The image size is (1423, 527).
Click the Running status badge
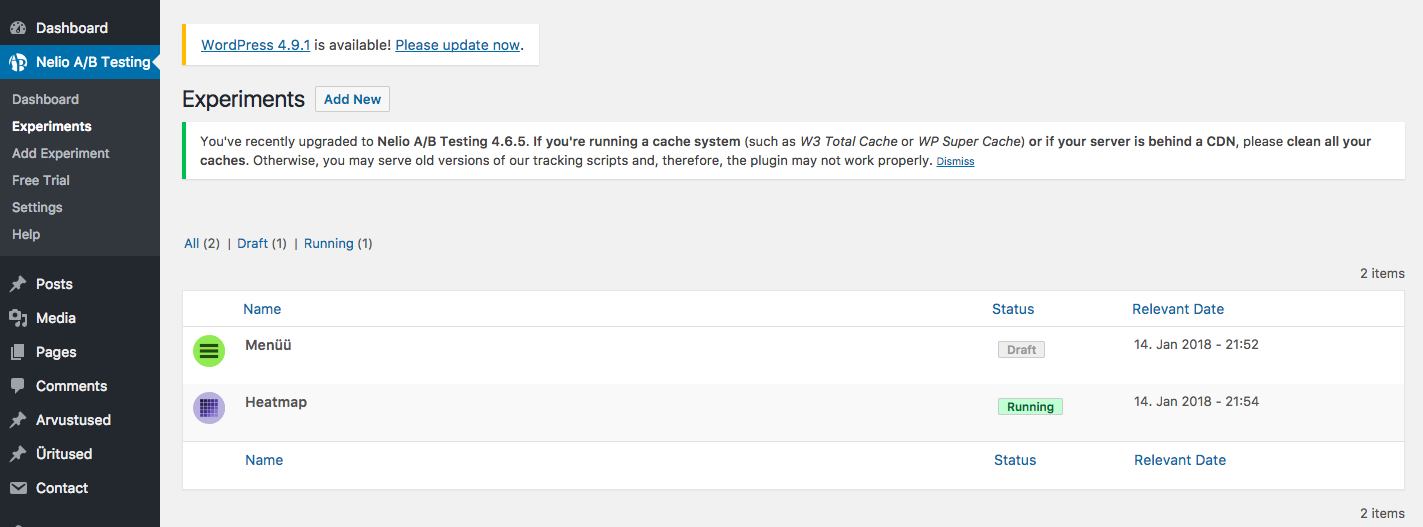point(1030,406)
